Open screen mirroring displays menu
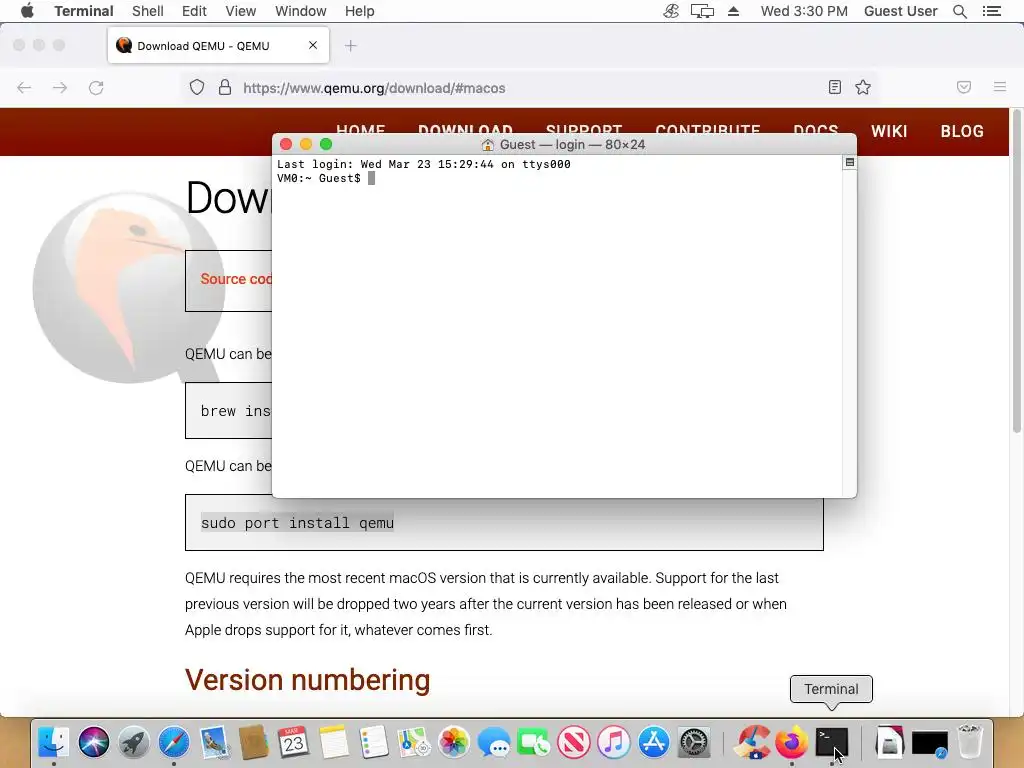Viewport: 1024px width, 768px height. pos(702,11)
